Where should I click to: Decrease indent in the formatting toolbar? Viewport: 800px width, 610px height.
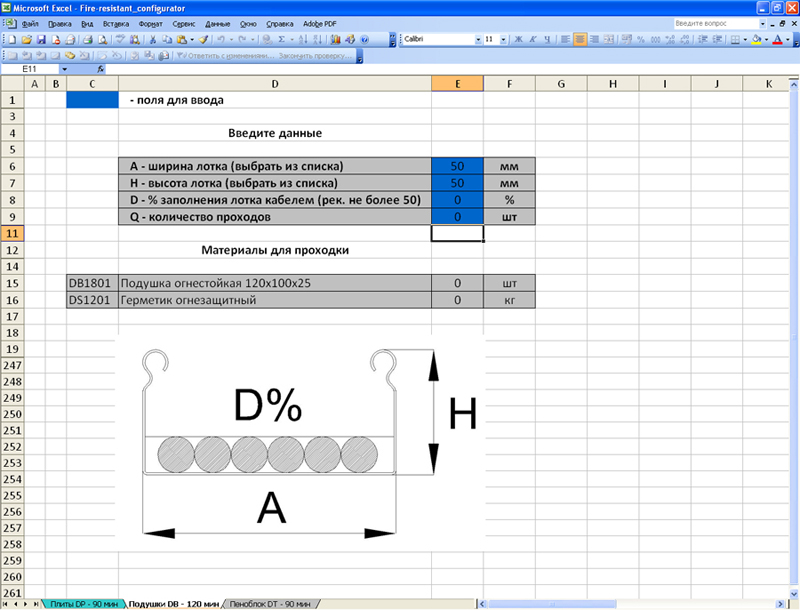(x=703, y=39)
